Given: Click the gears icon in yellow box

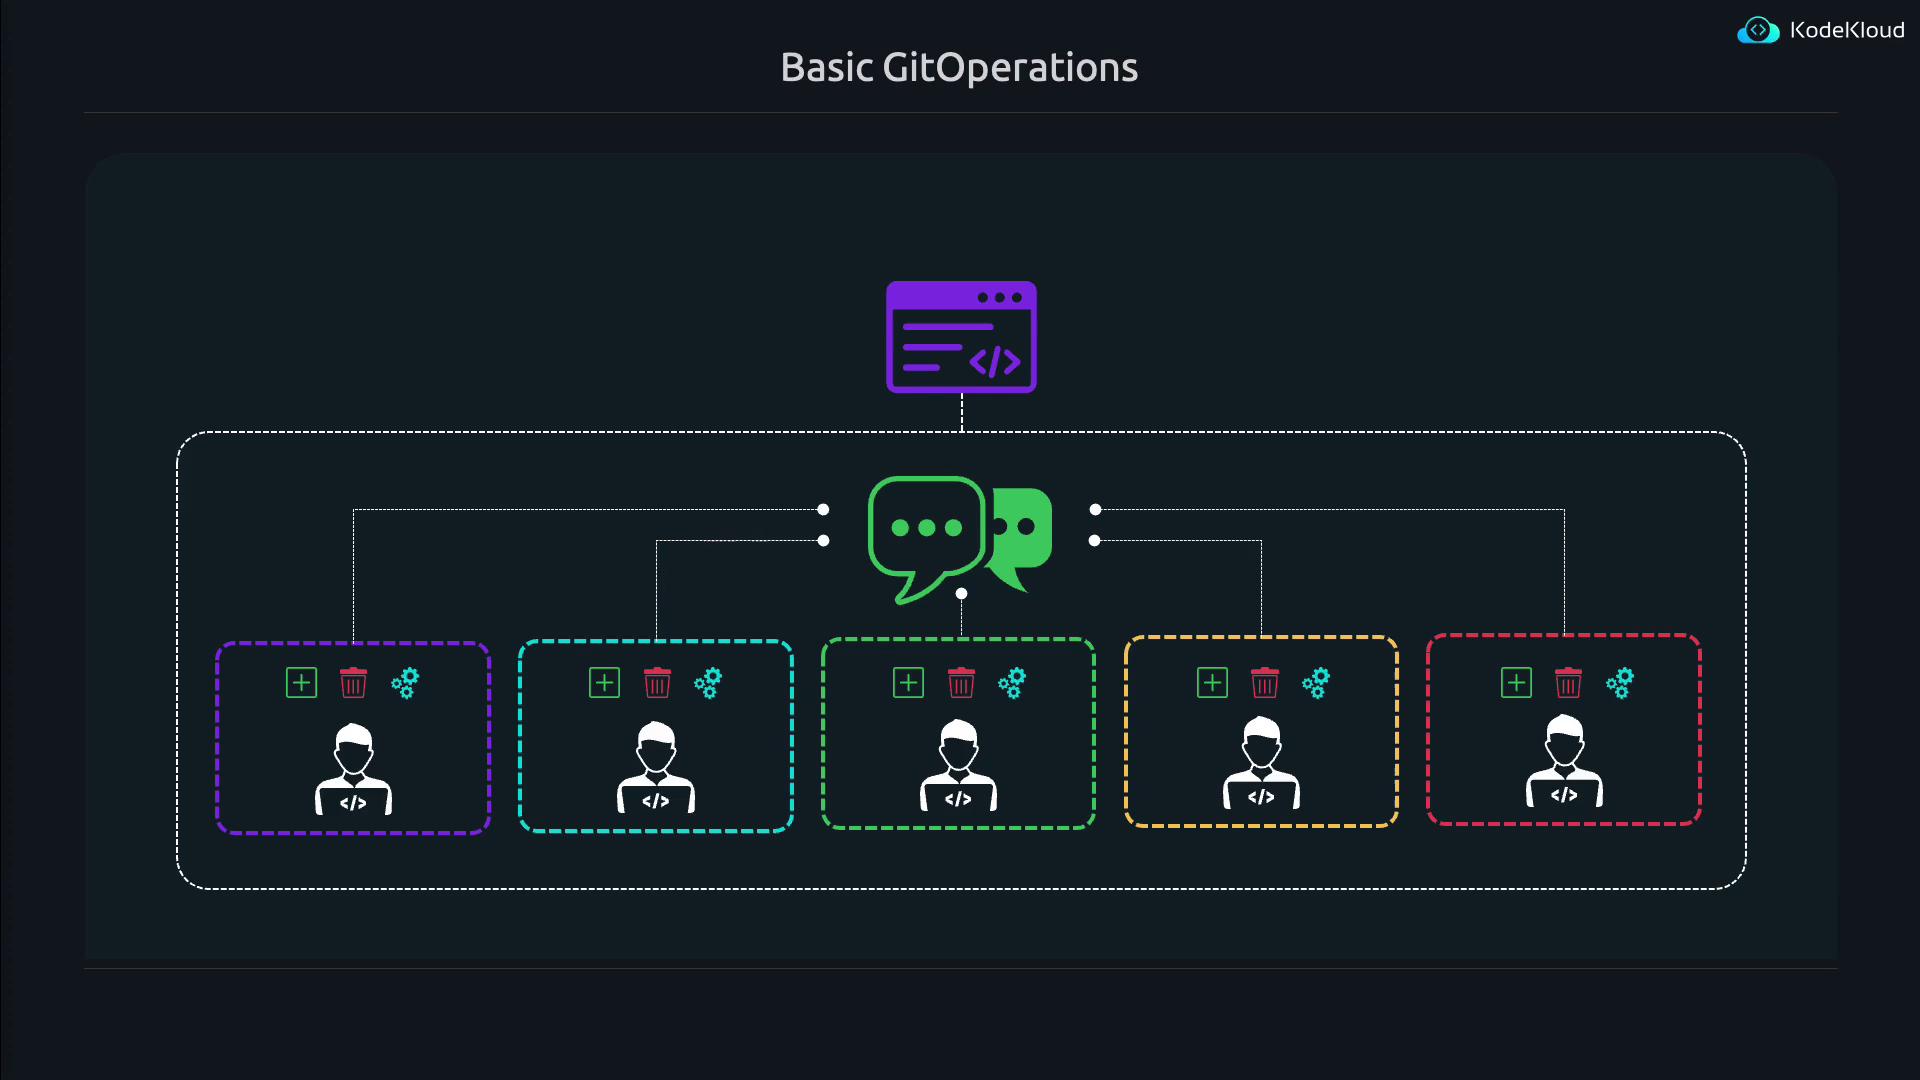Looking at the screenshot, I should 1316,683.
